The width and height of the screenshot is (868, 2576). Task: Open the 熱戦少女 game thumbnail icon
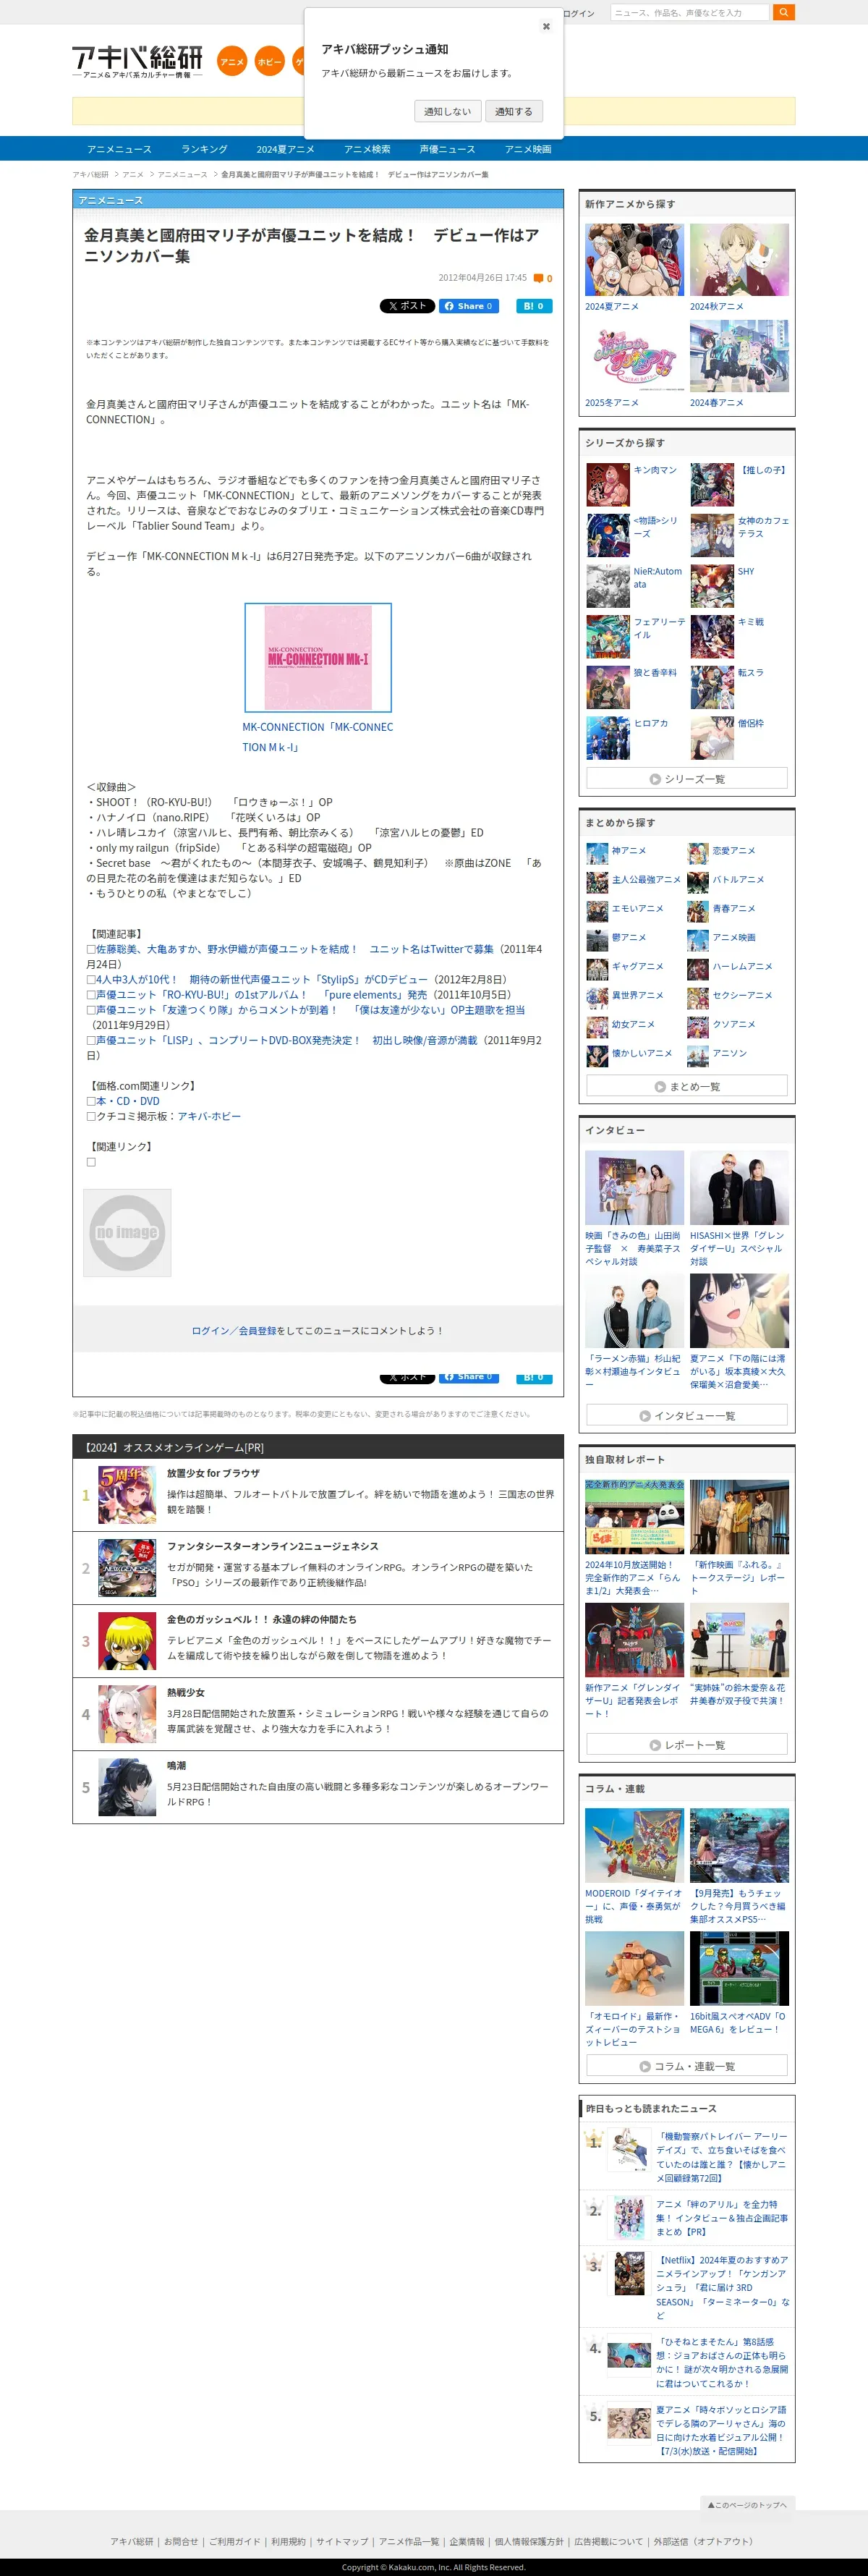pyautogui.click(x=127, y=1714)
